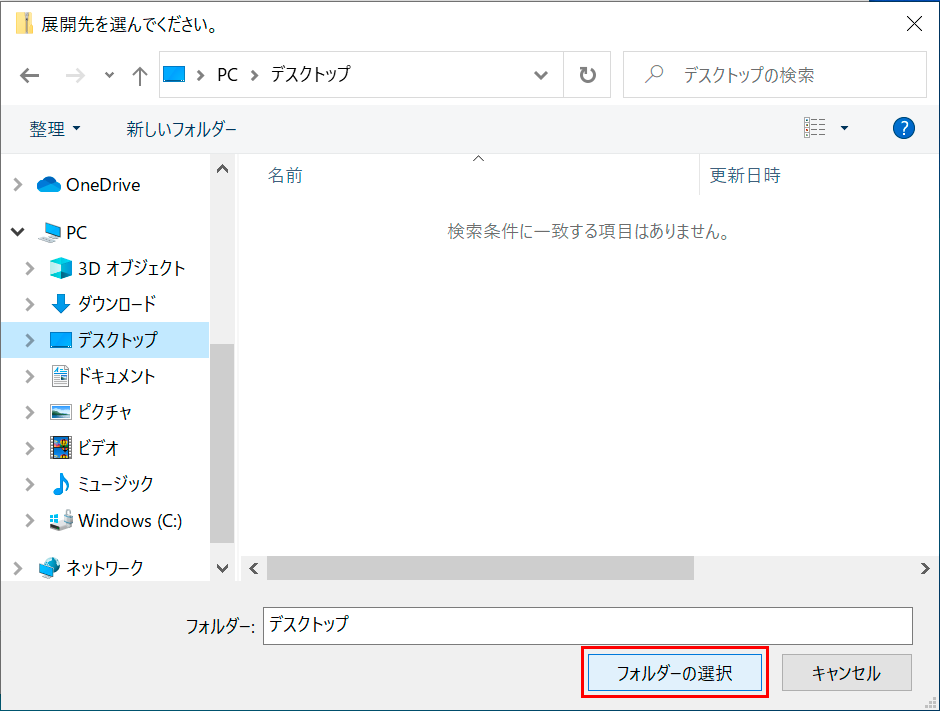Expand the デスクトップ tree node
The image size is (940, 711).
click(x=30, y=340)
